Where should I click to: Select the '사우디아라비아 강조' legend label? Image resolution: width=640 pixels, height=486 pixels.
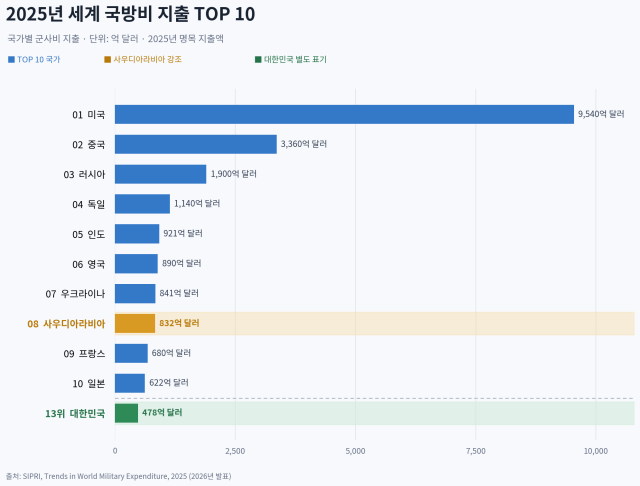147,60
